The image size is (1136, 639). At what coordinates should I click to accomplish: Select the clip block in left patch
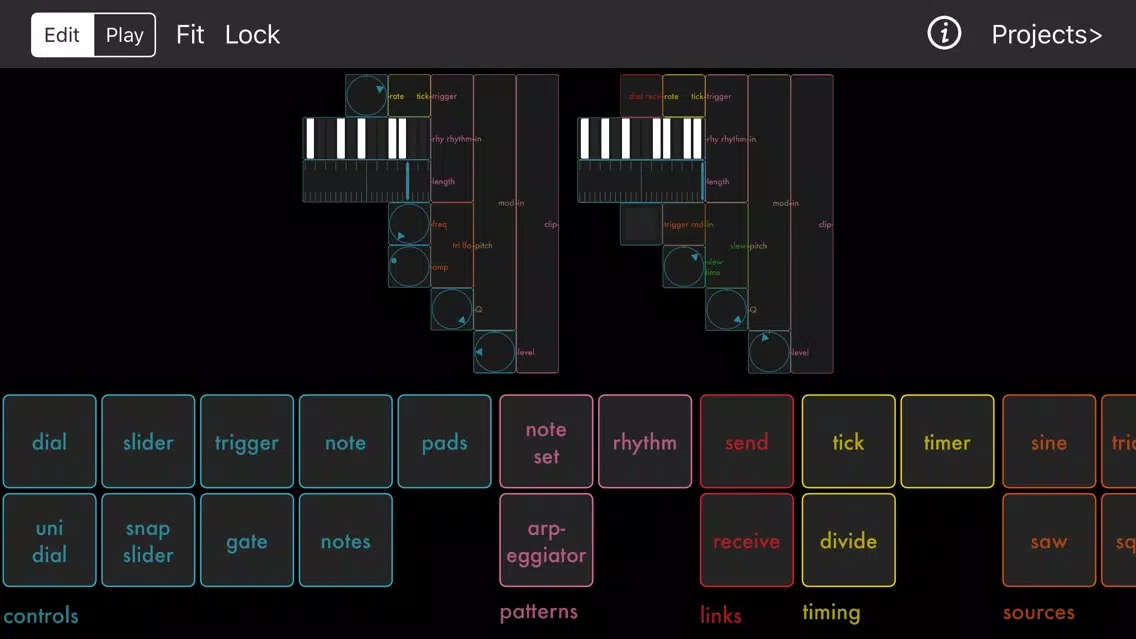(x=538, y=224)
